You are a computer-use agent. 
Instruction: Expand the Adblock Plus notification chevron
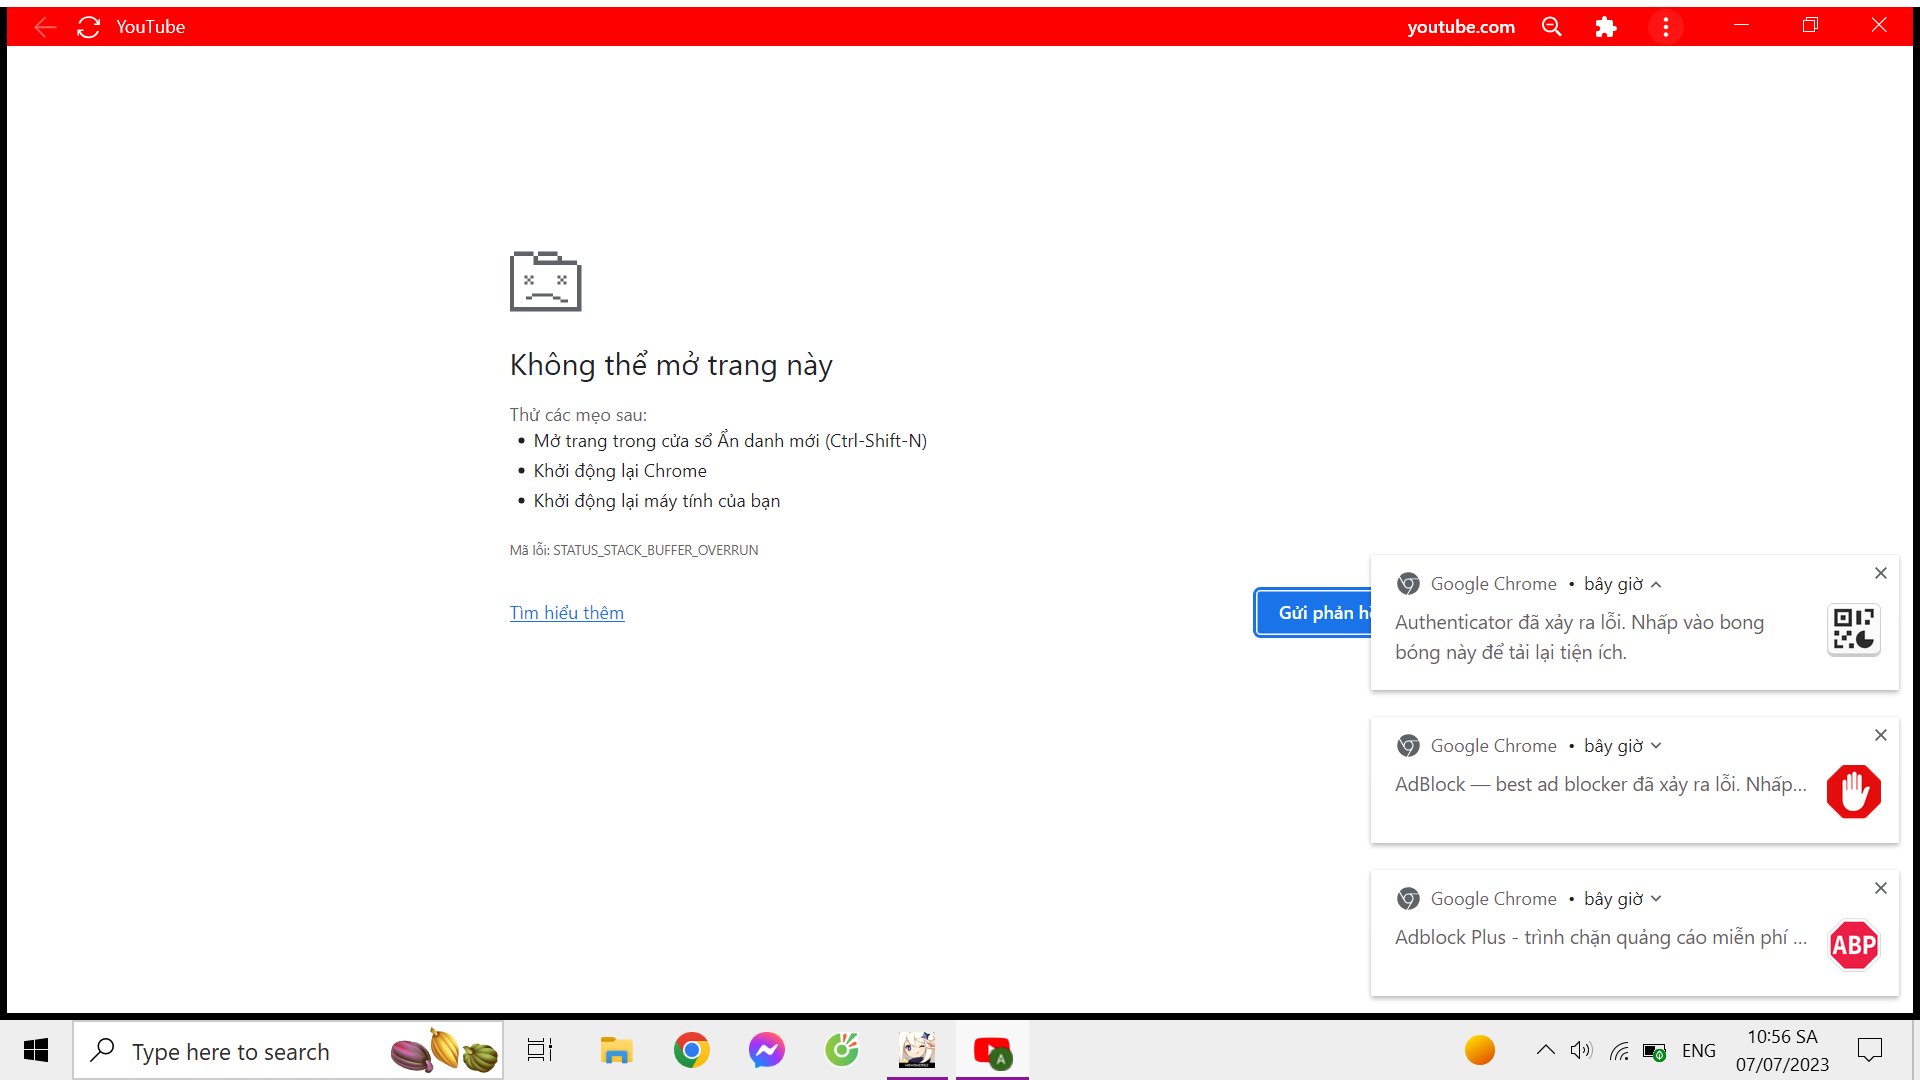click(x=1656, y=899)
